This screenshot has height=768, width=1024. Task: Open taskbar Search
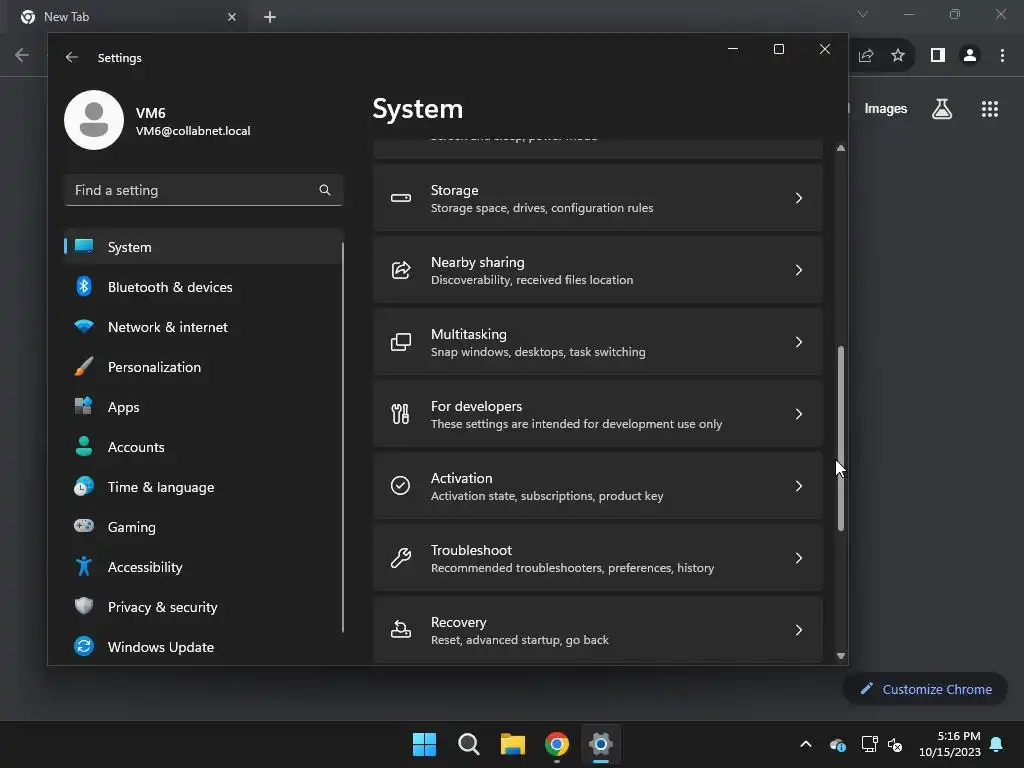(x=469, y=744)
